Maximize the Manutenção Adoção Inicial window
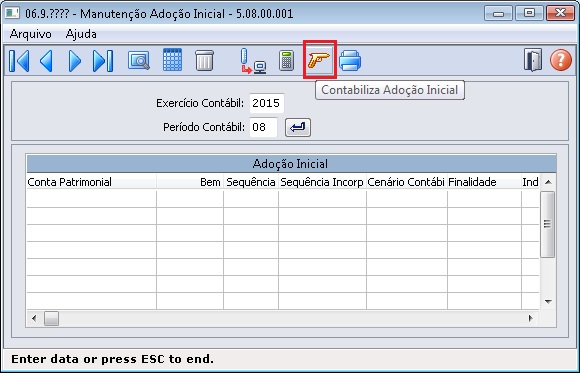The height and width of the screenshot is (373, 580). (x=529, y=13)
